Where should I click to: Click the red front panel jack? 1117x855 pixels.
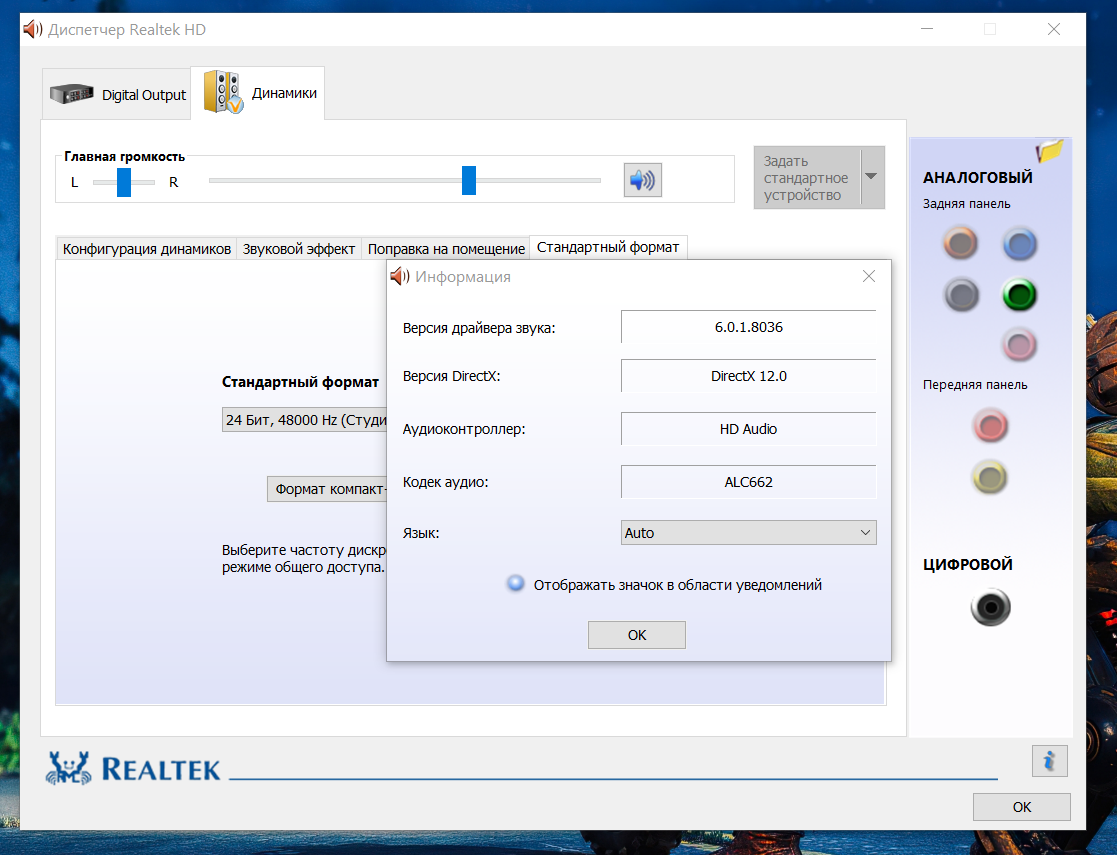[990, 426]
